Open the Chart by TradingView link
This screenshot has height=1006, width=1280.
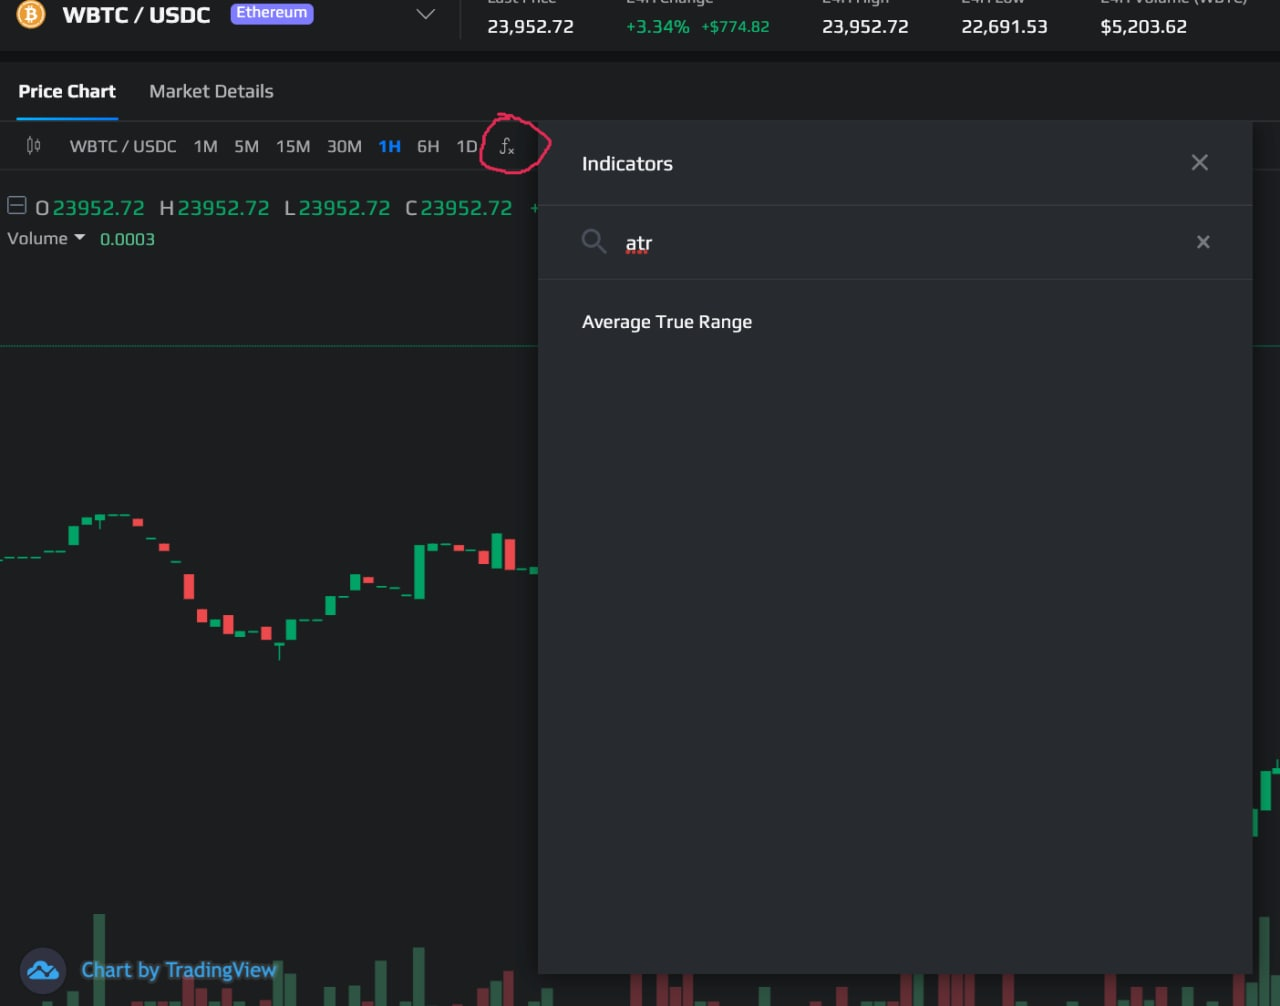click(179, 970)
